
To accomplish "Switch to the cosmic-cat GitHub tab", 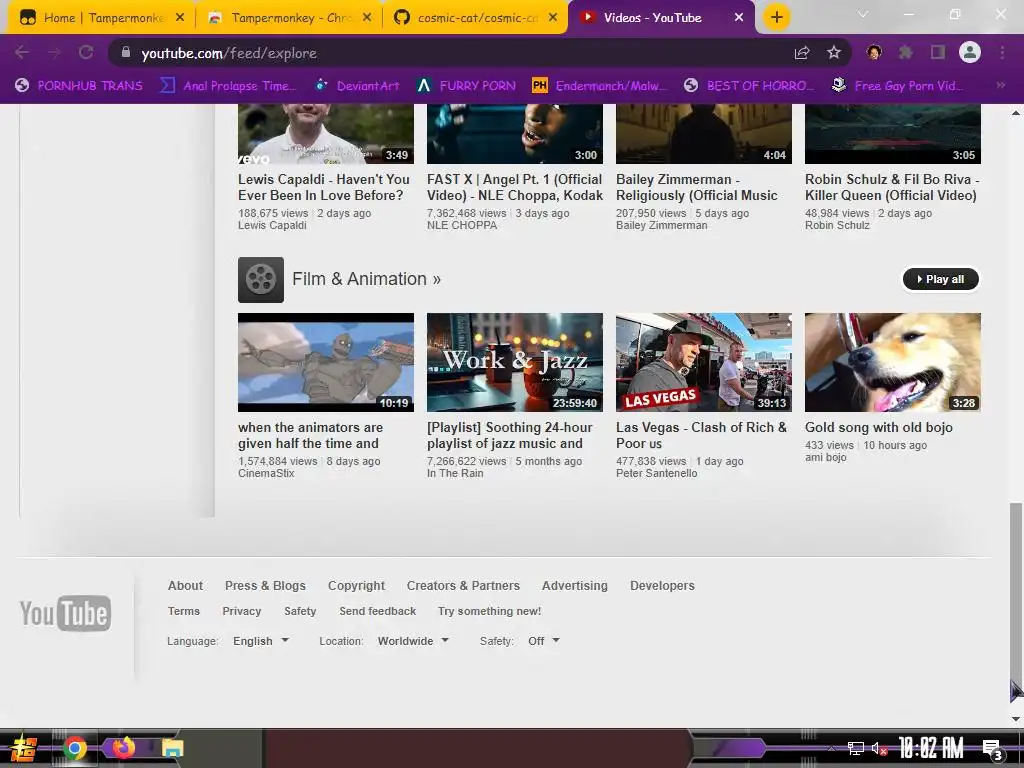I will point(476,18).
